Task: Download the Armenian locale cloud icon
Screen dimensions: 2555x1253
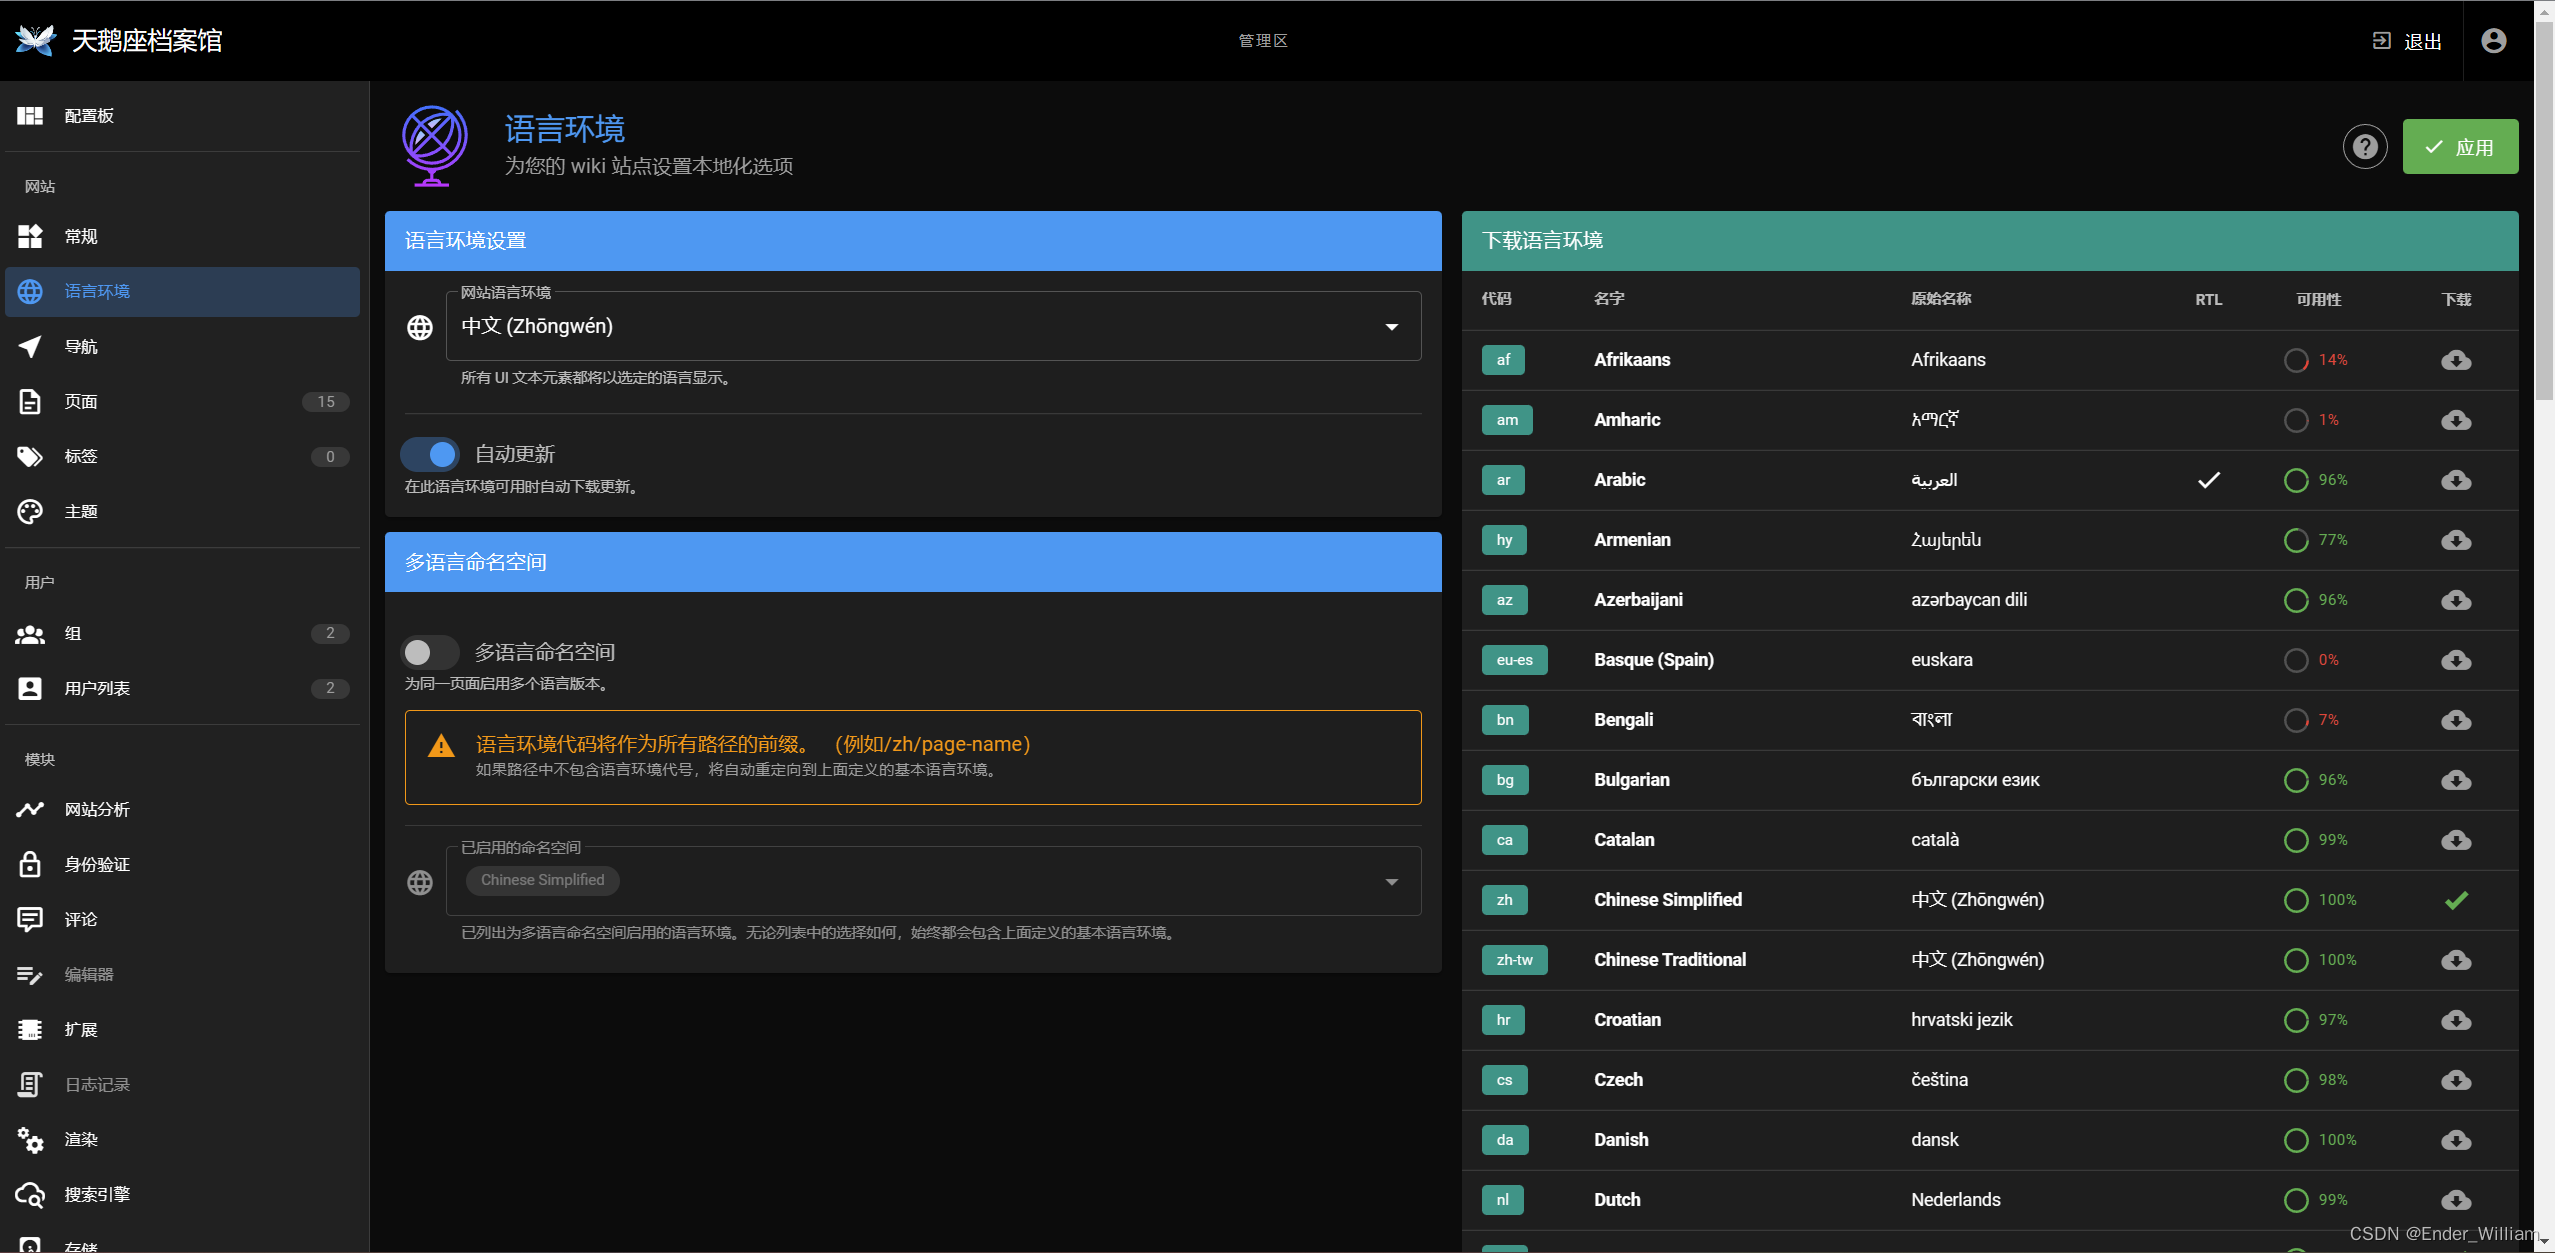Action: (x=2455, y=540)
